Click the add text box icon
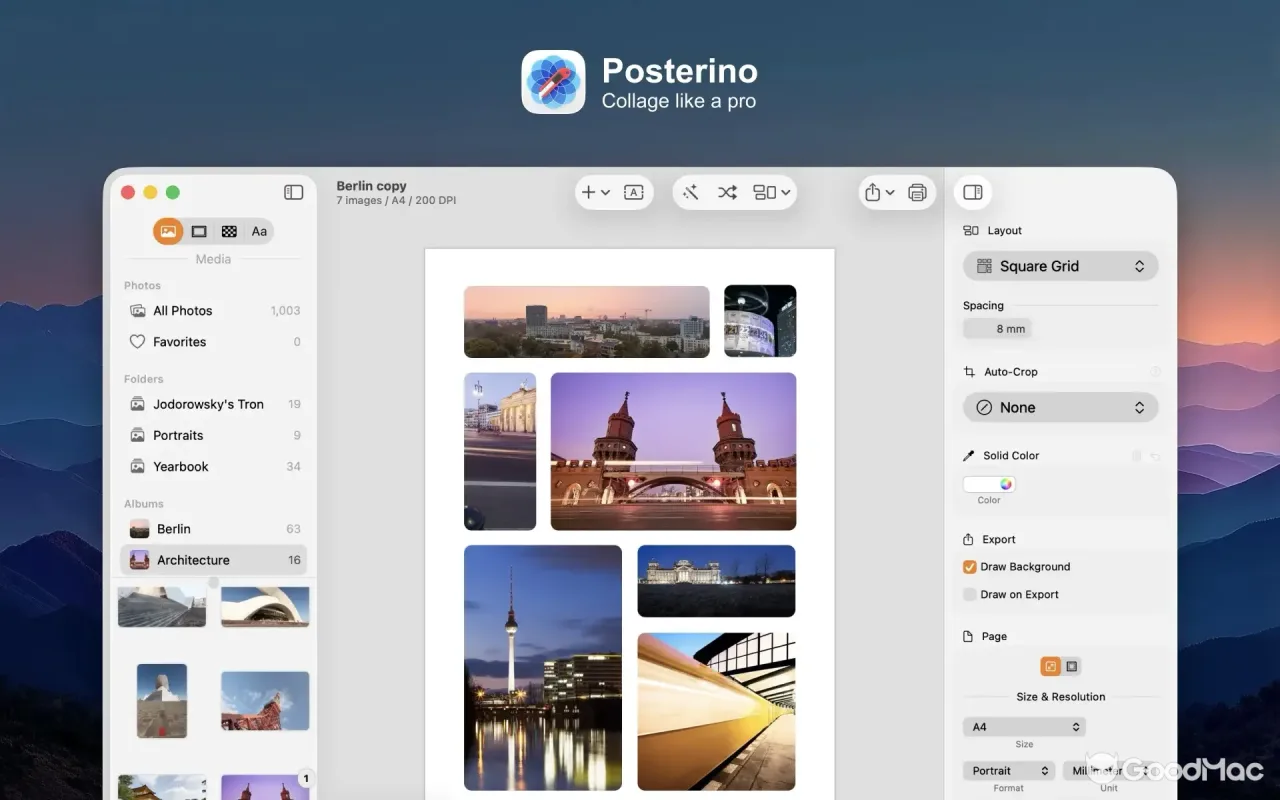Image resolution: width=1280 pixels, height=800 pixels. [x=634, y=192]
